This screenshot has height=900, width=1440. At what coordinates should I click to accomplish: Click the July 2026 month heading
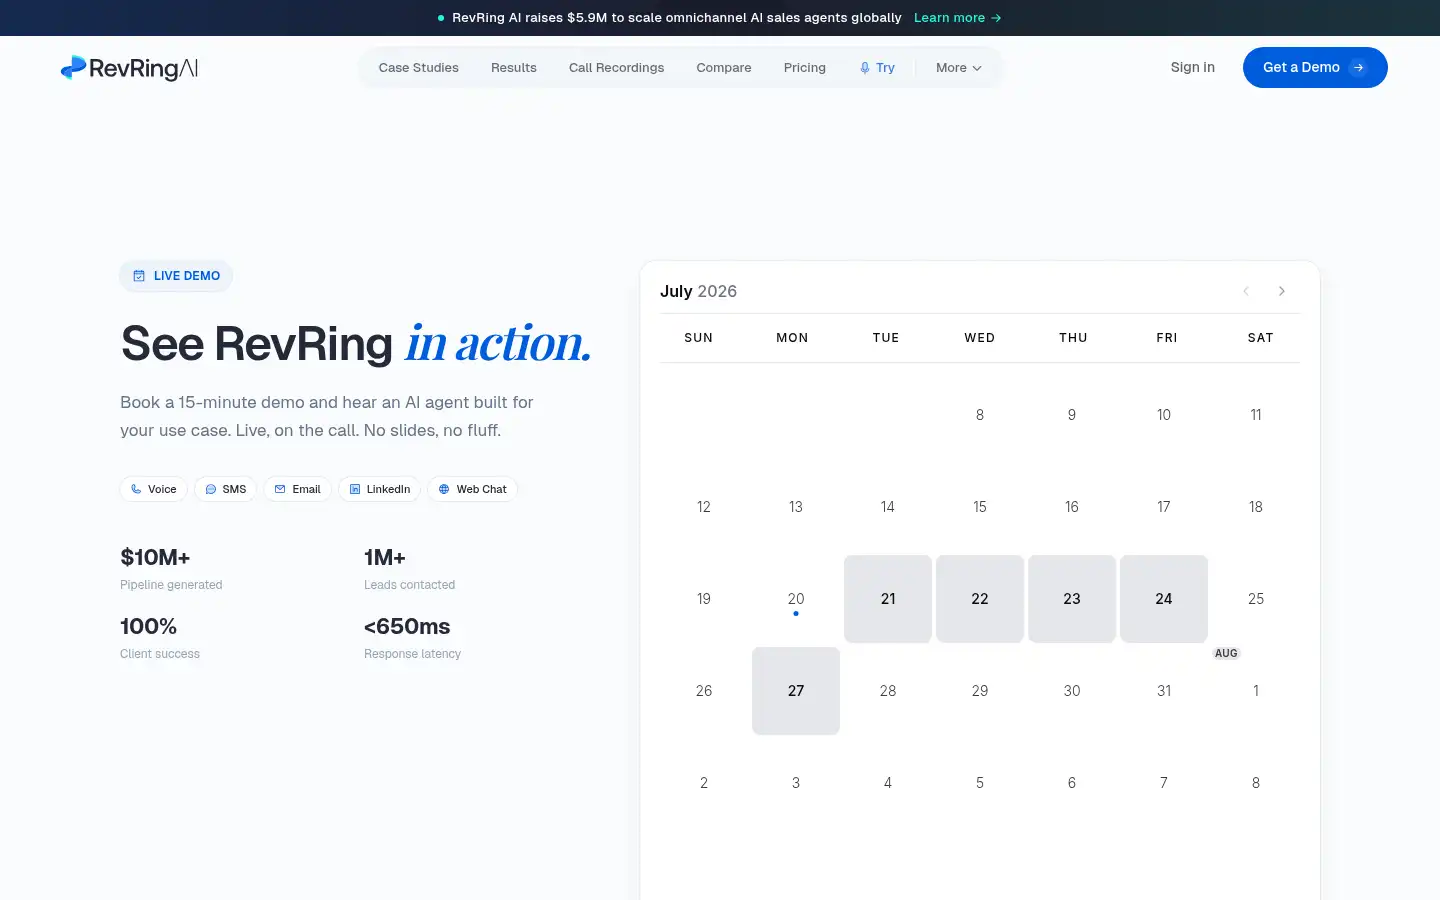(x=698, y=291)
